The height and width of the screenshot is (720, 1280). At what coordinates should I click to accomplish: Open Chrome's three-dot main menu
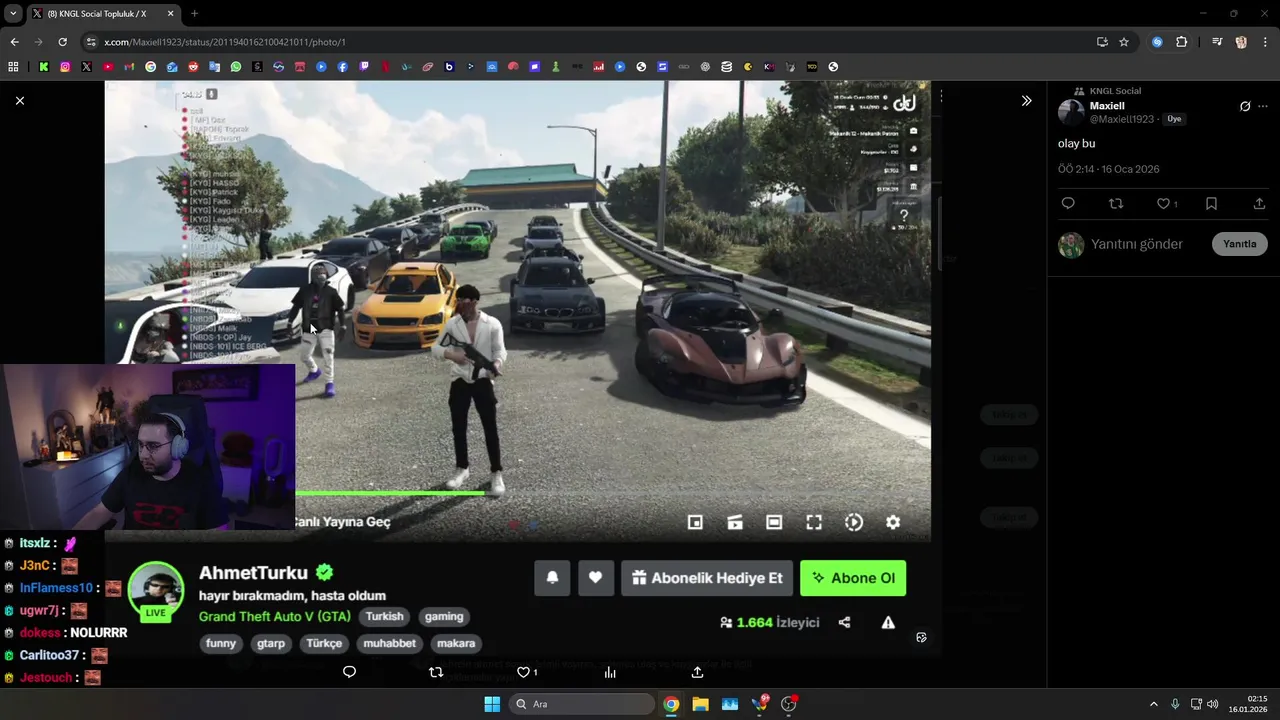(1265, 42)
